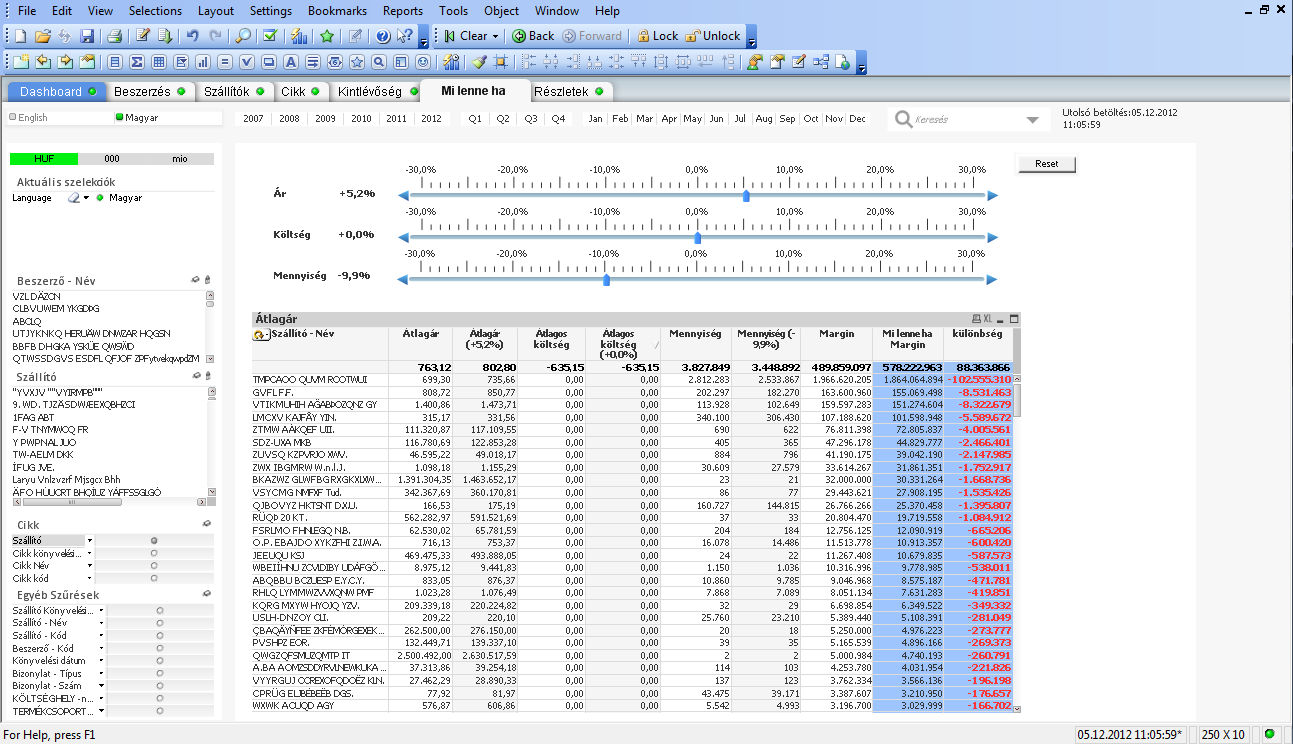The width and height of the screenshot is (1293, 744).
Task: Open the Format Painter brush icon
Action: coord(479,62)
